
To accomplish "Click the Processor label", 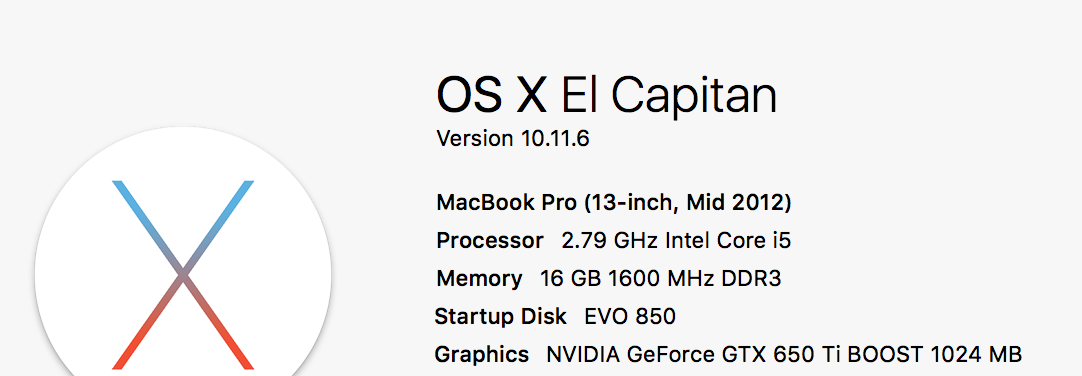I will [x=490, y=241].
